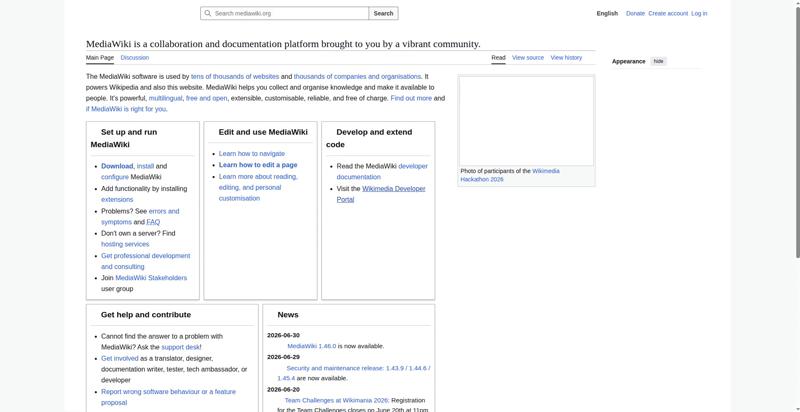Screen dimensions: 800x412
Task: Open Team Challenges at Wikimania 2026 link
Action: [337, 400]
